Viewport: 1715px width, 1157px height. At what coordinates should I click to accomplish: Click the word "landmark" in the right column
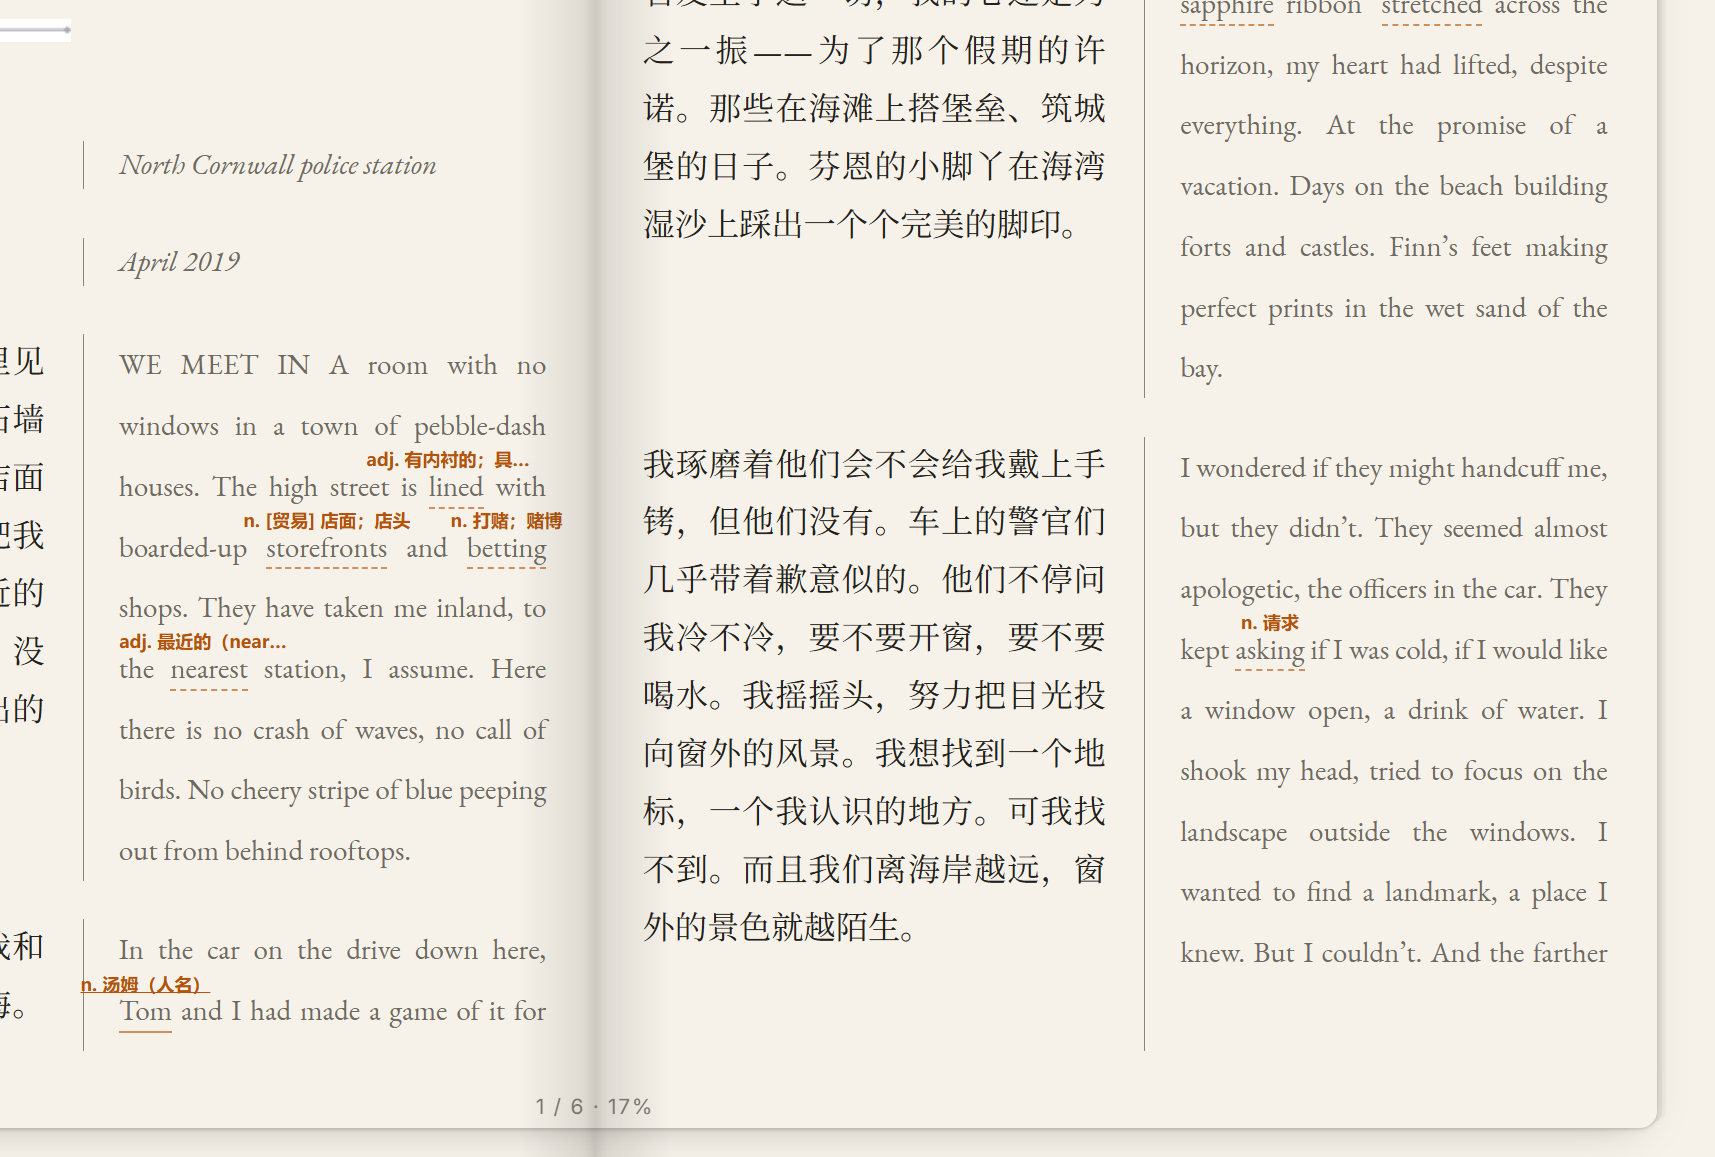coord(1440,892)
